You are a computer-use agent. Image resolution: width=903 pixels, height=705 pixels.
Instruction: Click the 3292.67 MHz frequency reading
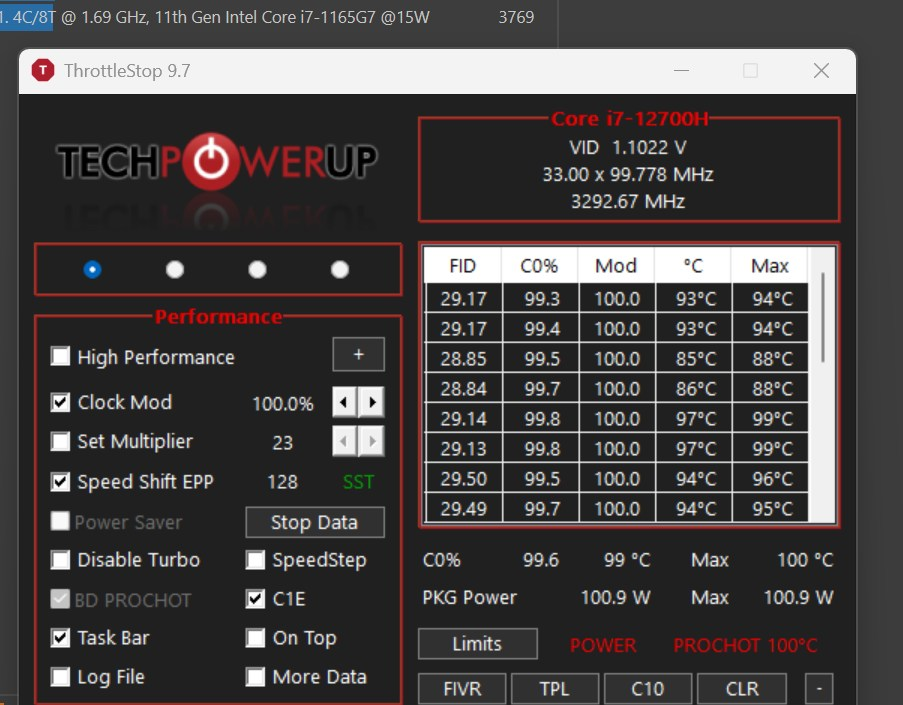point(628,202)
